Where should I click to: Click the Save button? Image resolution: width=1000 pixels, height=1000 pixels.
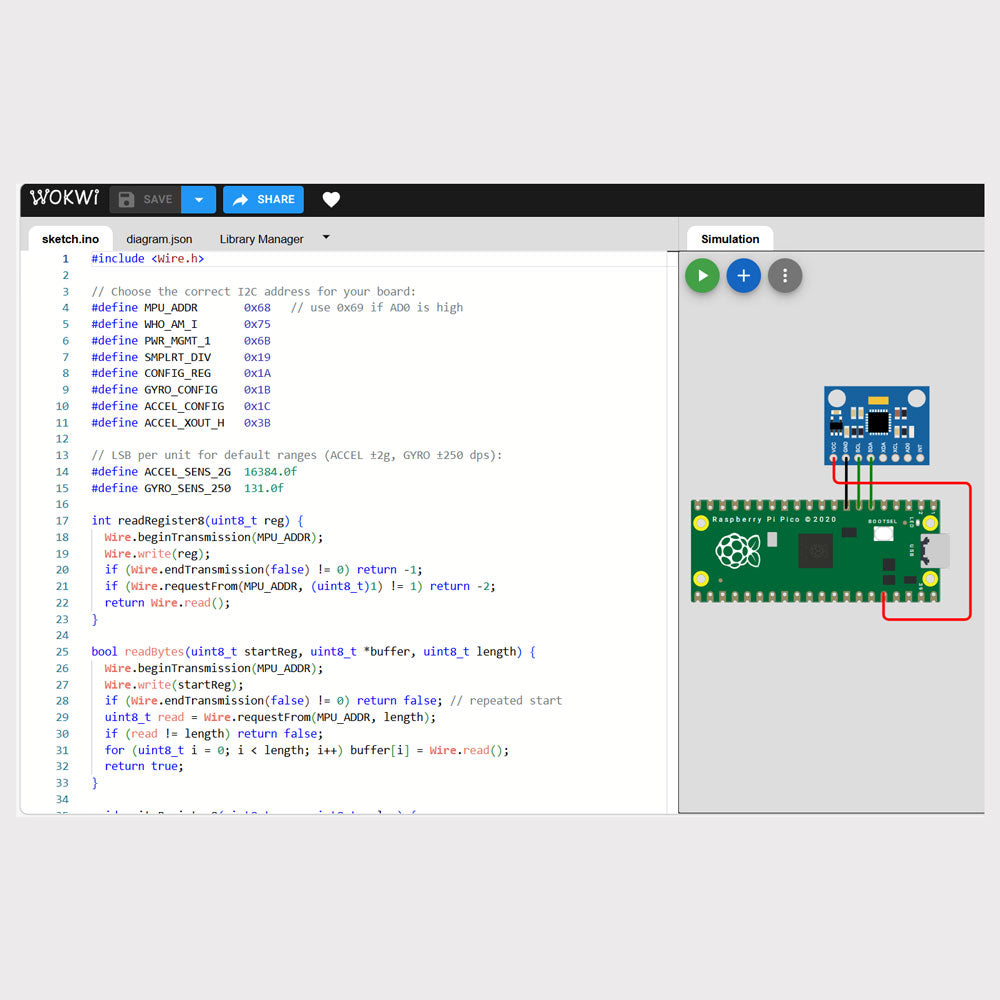pos(146,199)
